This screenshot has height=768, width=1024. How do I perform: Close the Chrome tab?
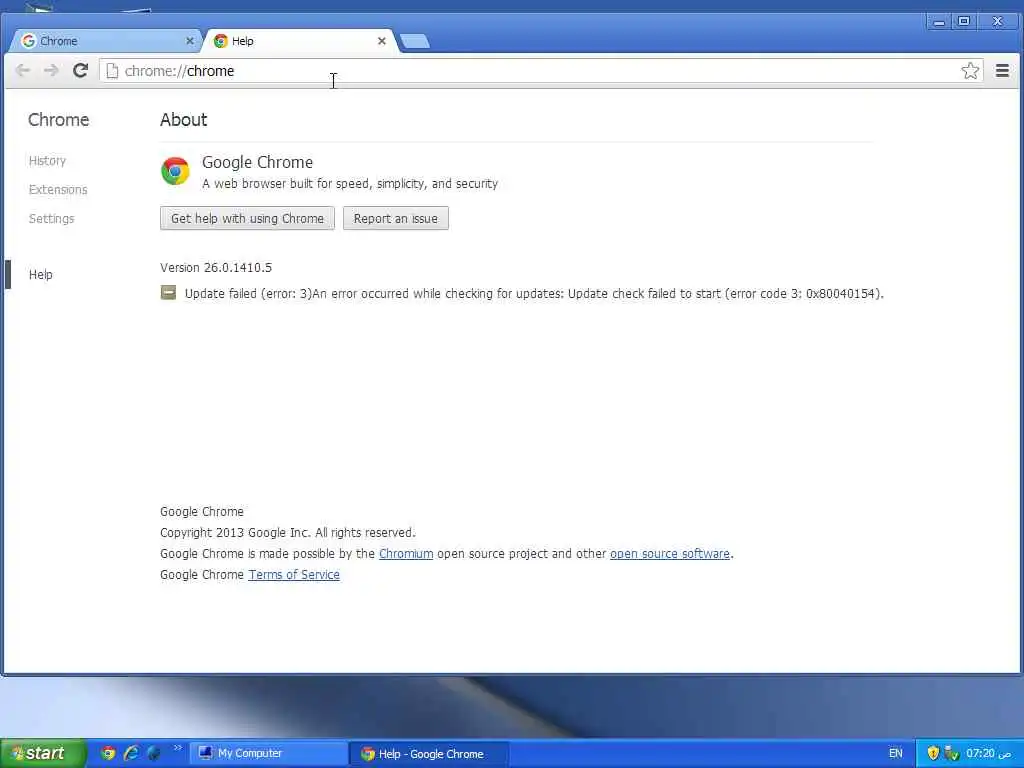click(x=190, y=40)
